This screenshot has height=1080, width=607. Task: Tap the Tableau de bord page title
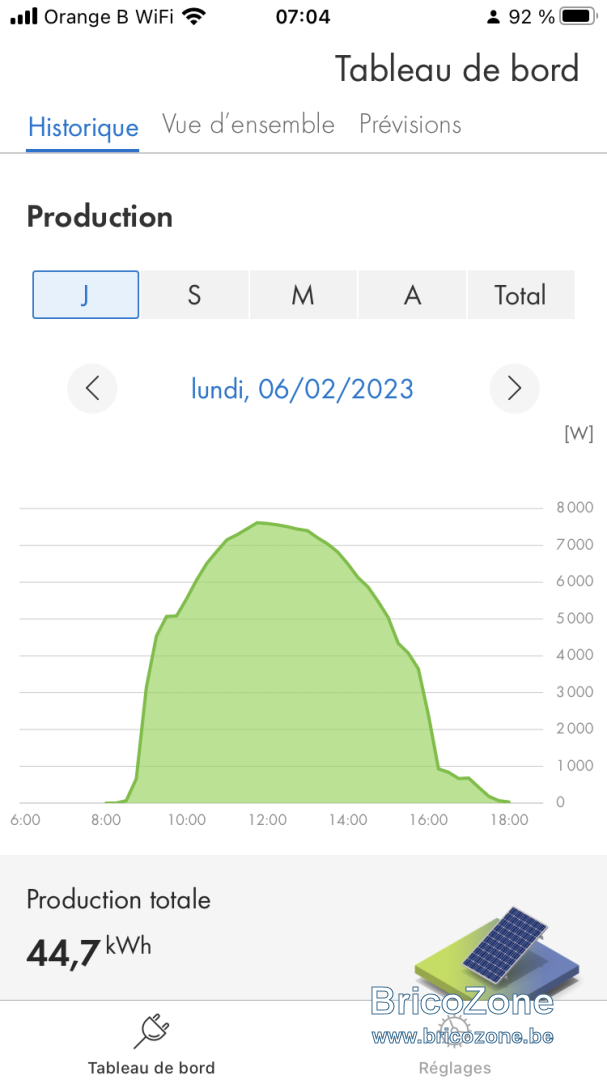[x=457, y=69]
